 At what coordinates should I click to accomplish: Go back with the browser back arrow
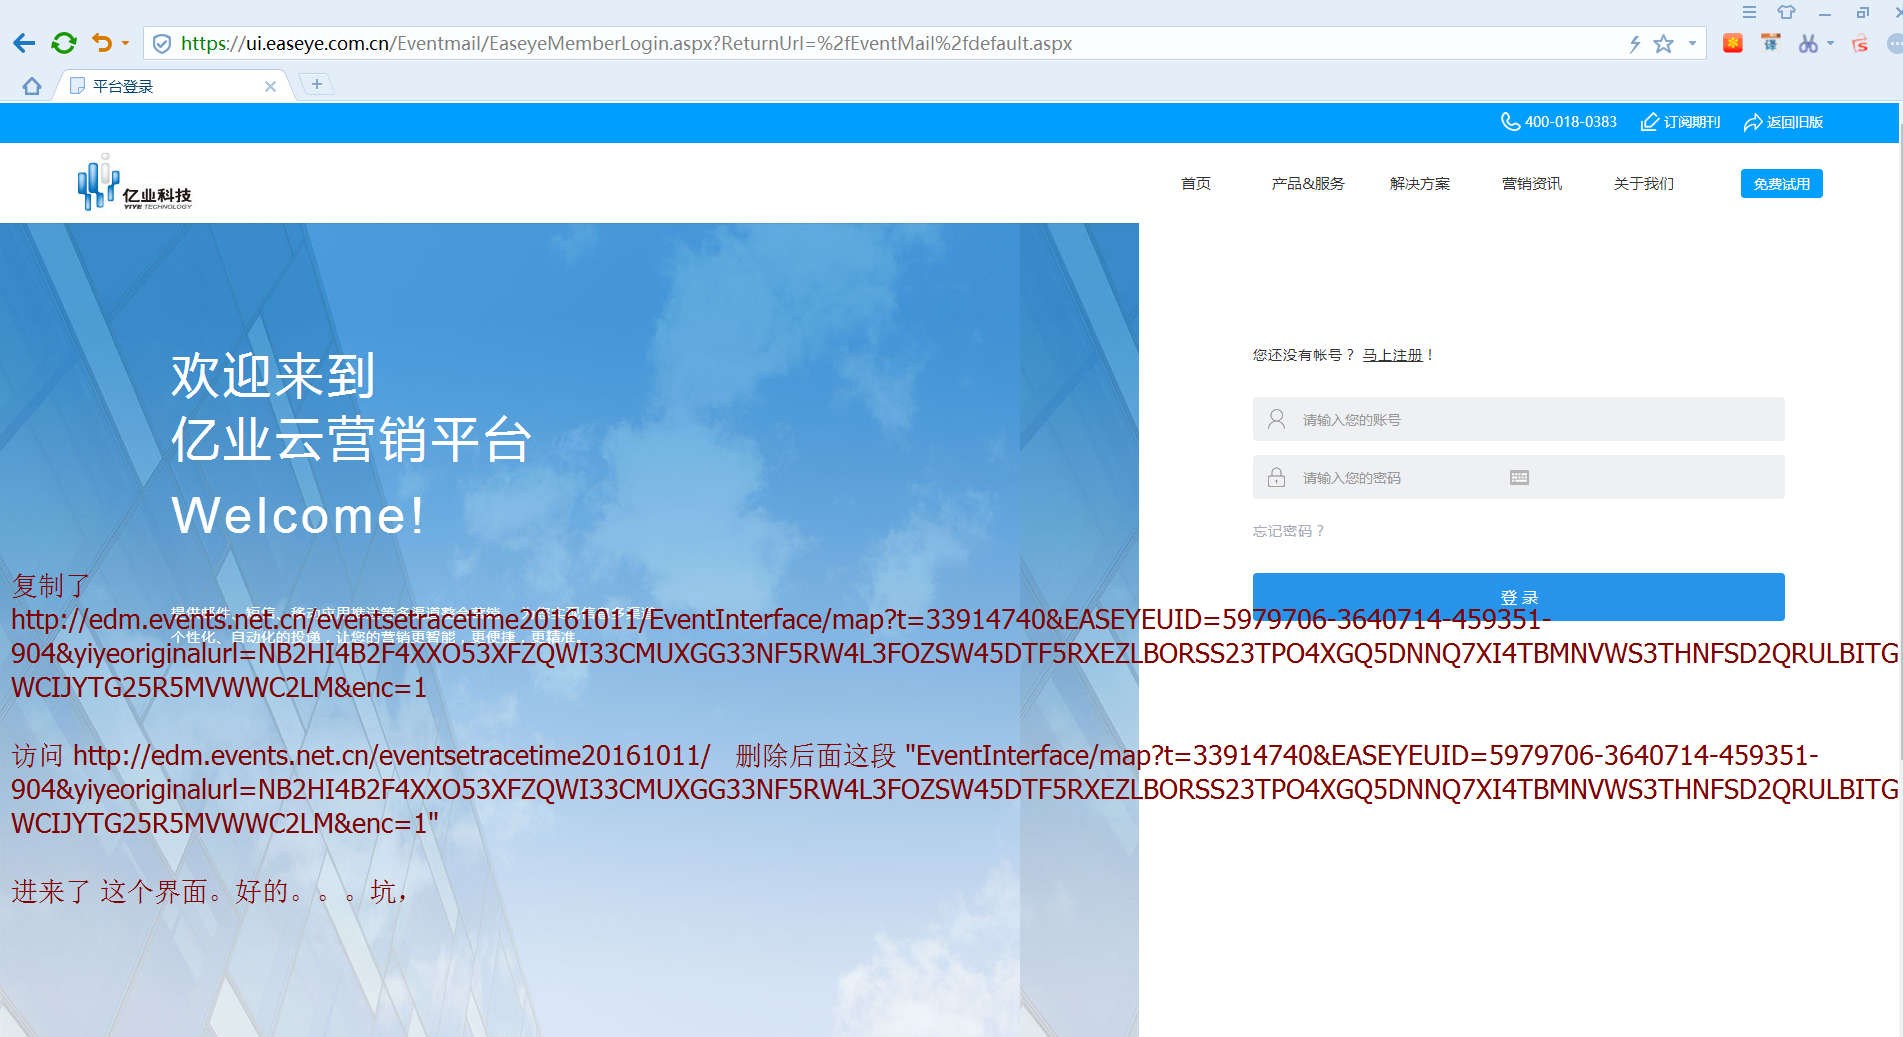(24, 43)
